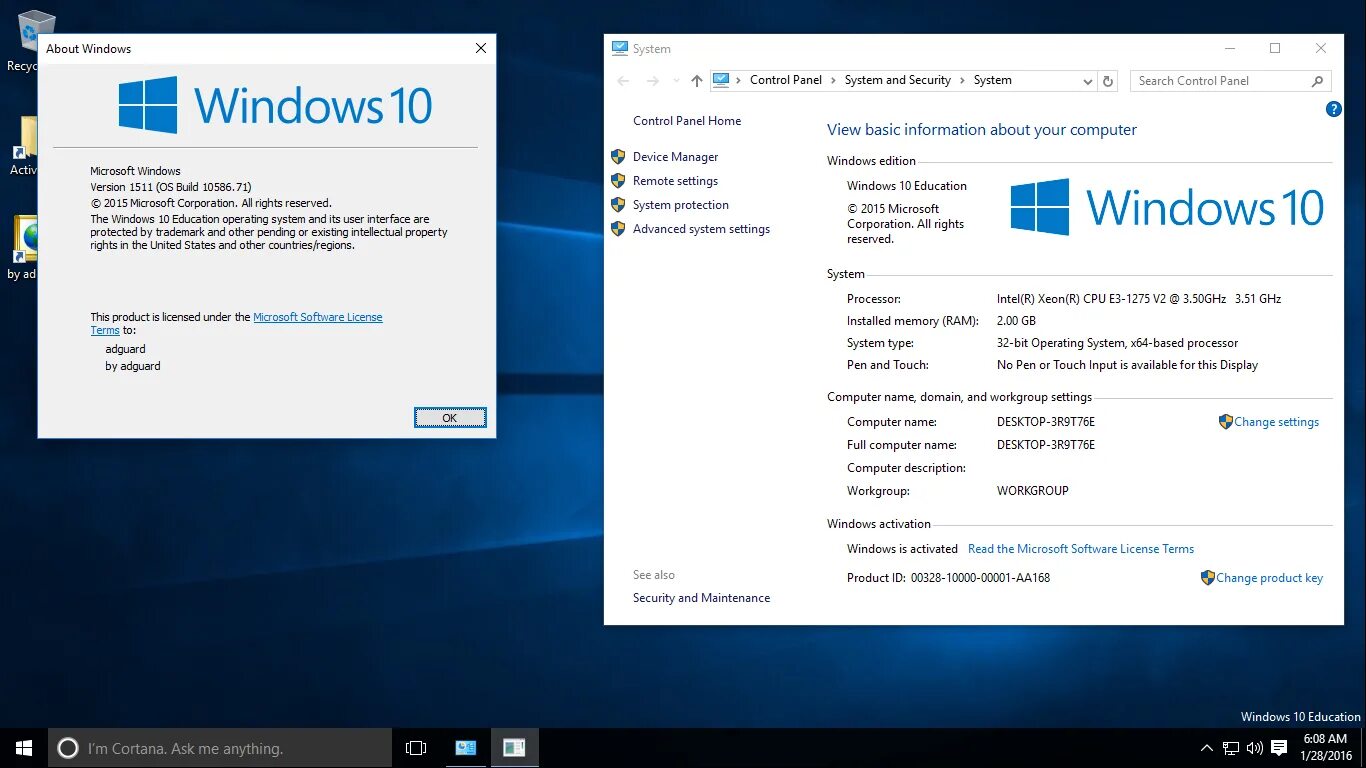Switch to the System window taskbar icon
The image size is (1366, 768).
(x=466, y=748)
